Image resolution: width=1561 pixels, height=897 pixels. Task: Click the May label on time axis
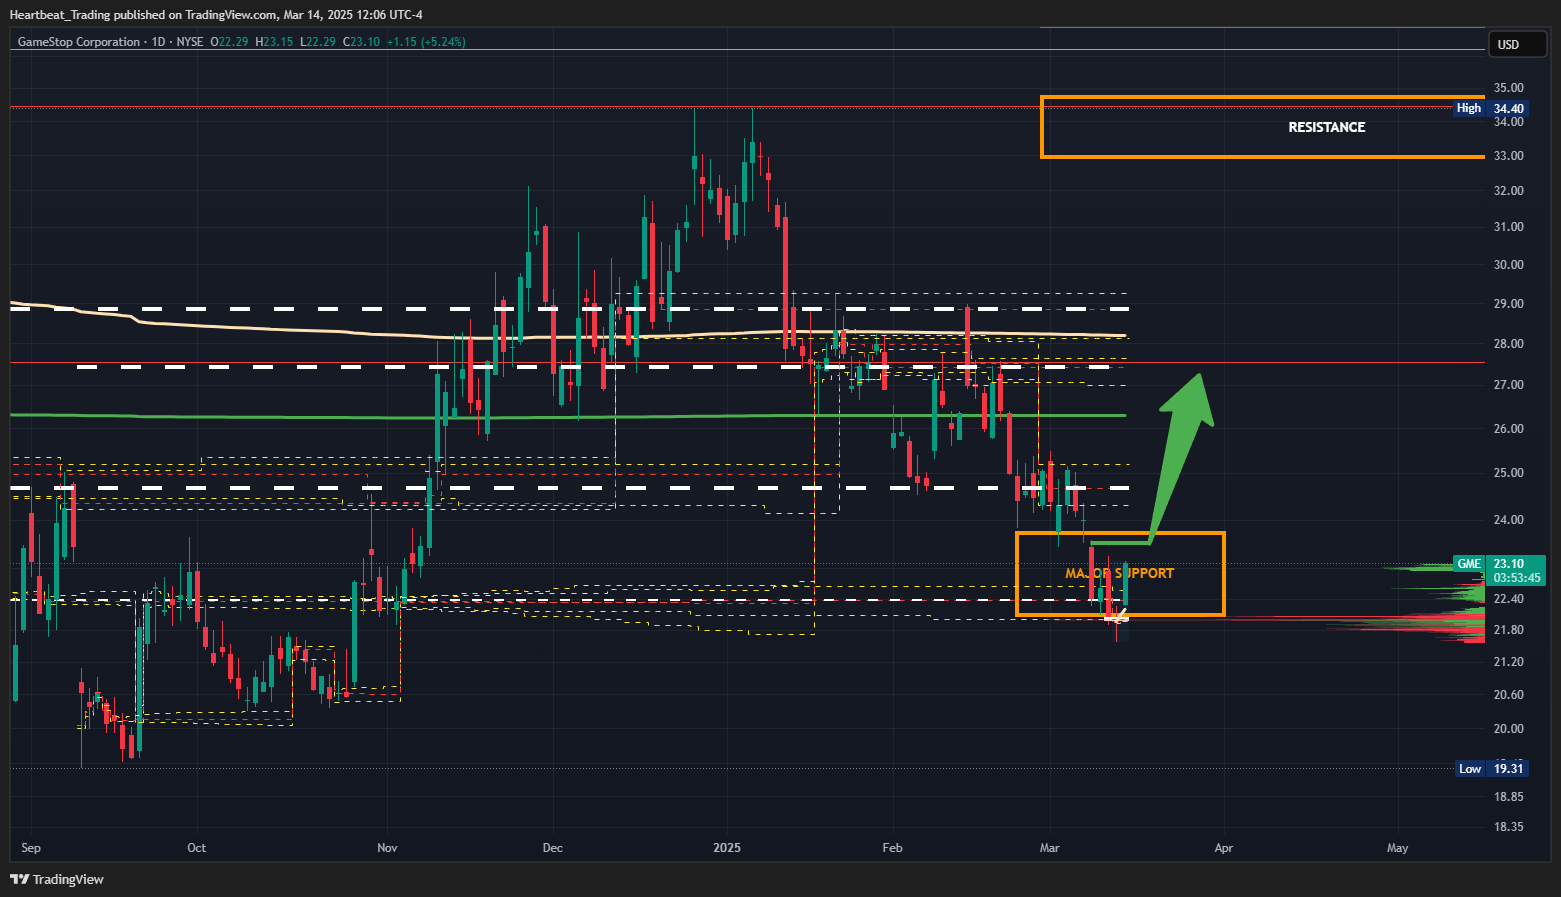(x=1397, y=848)
